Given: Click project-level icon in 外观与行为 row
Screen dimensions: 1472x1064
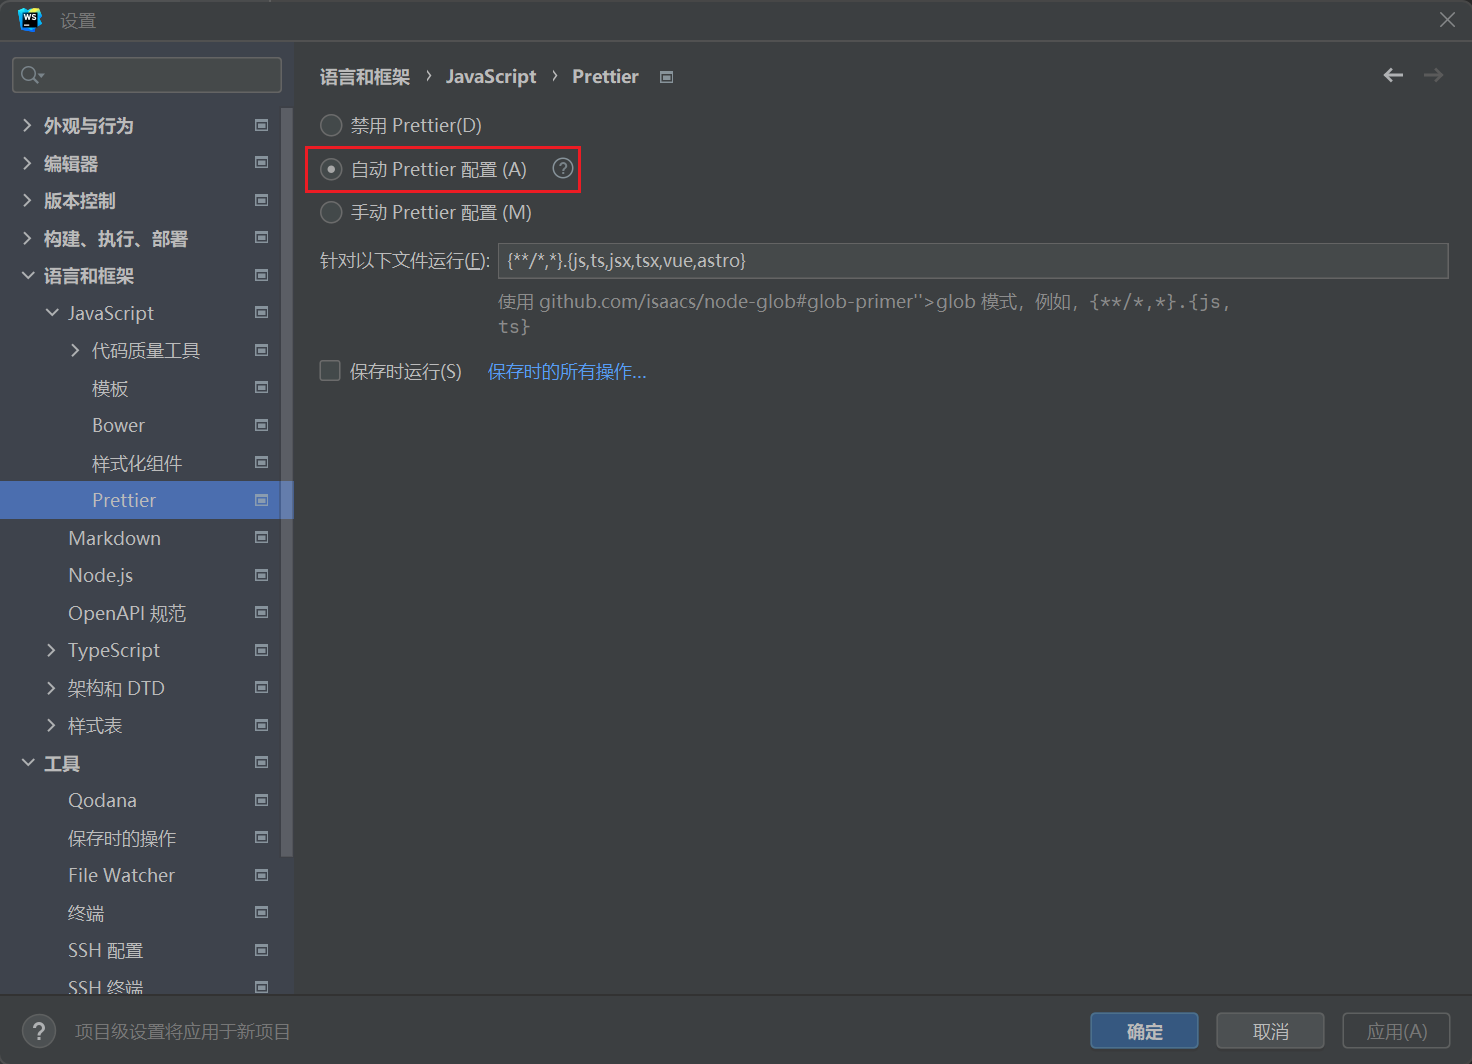Looking at the screenshot, I should (x=262, y=125).
